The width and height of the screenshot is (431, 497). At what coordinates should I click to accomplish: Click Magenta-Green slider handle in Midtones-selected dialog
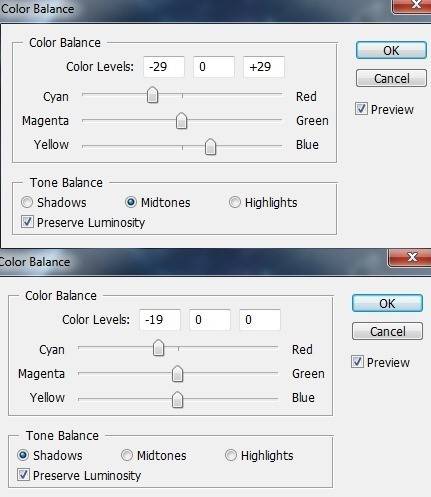(181, 121)
